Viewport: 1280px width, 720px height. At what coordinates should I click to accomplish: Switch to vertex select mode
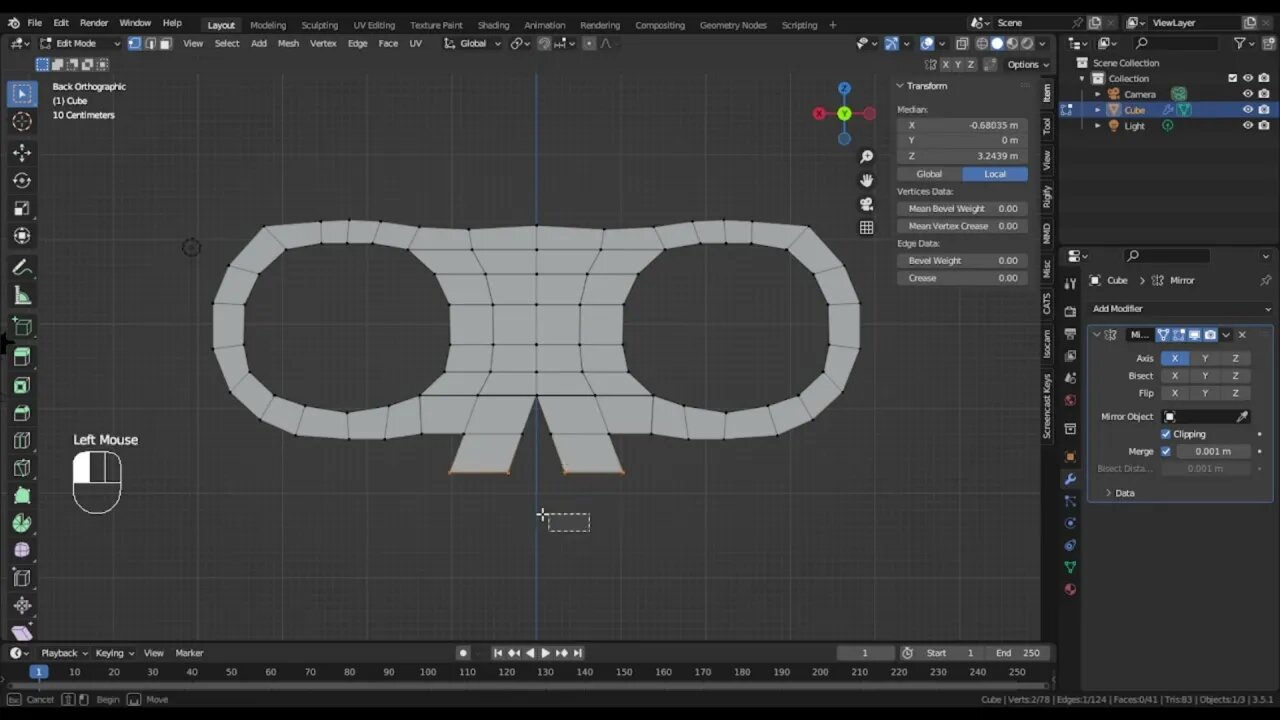click(134, 43)
